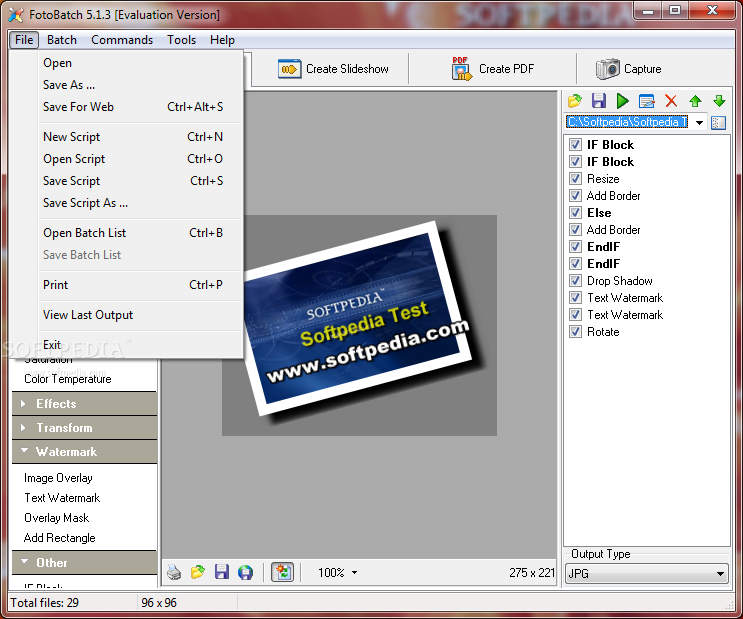
Task: Click the script path text field
Action: point(627,122)
